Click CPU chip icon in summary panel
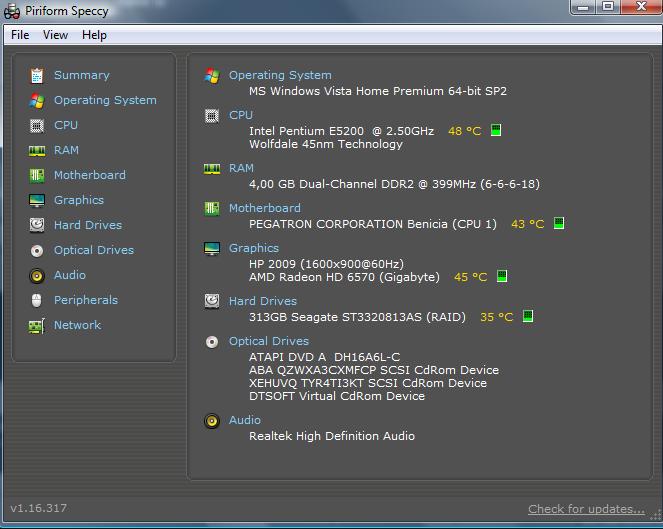Image resolution: width=663 pixels, height=529 pixels. tap(212, 115)
